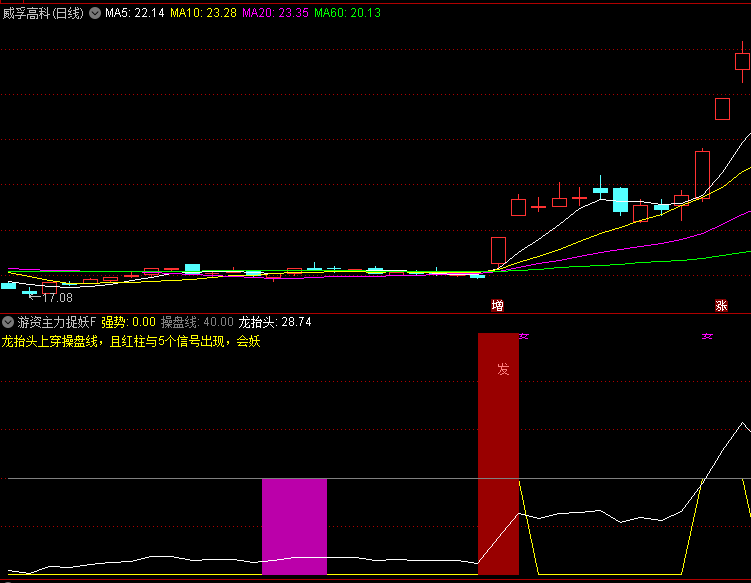Open the main chart indicator dropdown arrow

tap(95, 13)
